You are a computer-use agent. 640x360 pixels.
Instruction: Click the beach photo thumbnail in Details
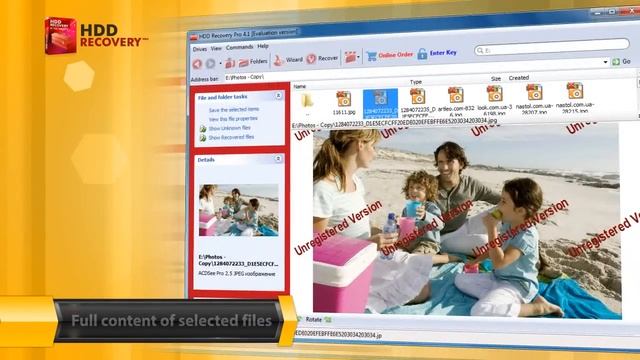click(239, 210)
